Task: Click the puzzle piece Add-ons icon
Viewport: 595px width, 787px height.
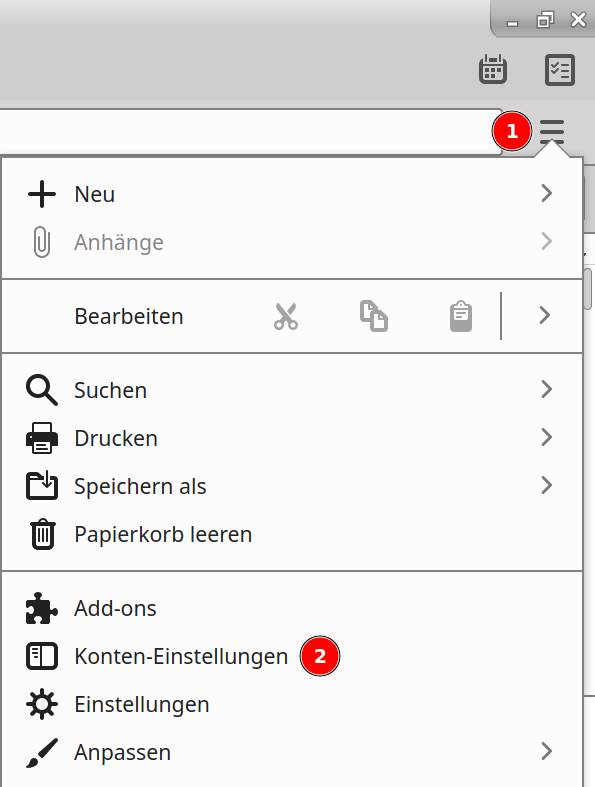Action: pos(42,608)
